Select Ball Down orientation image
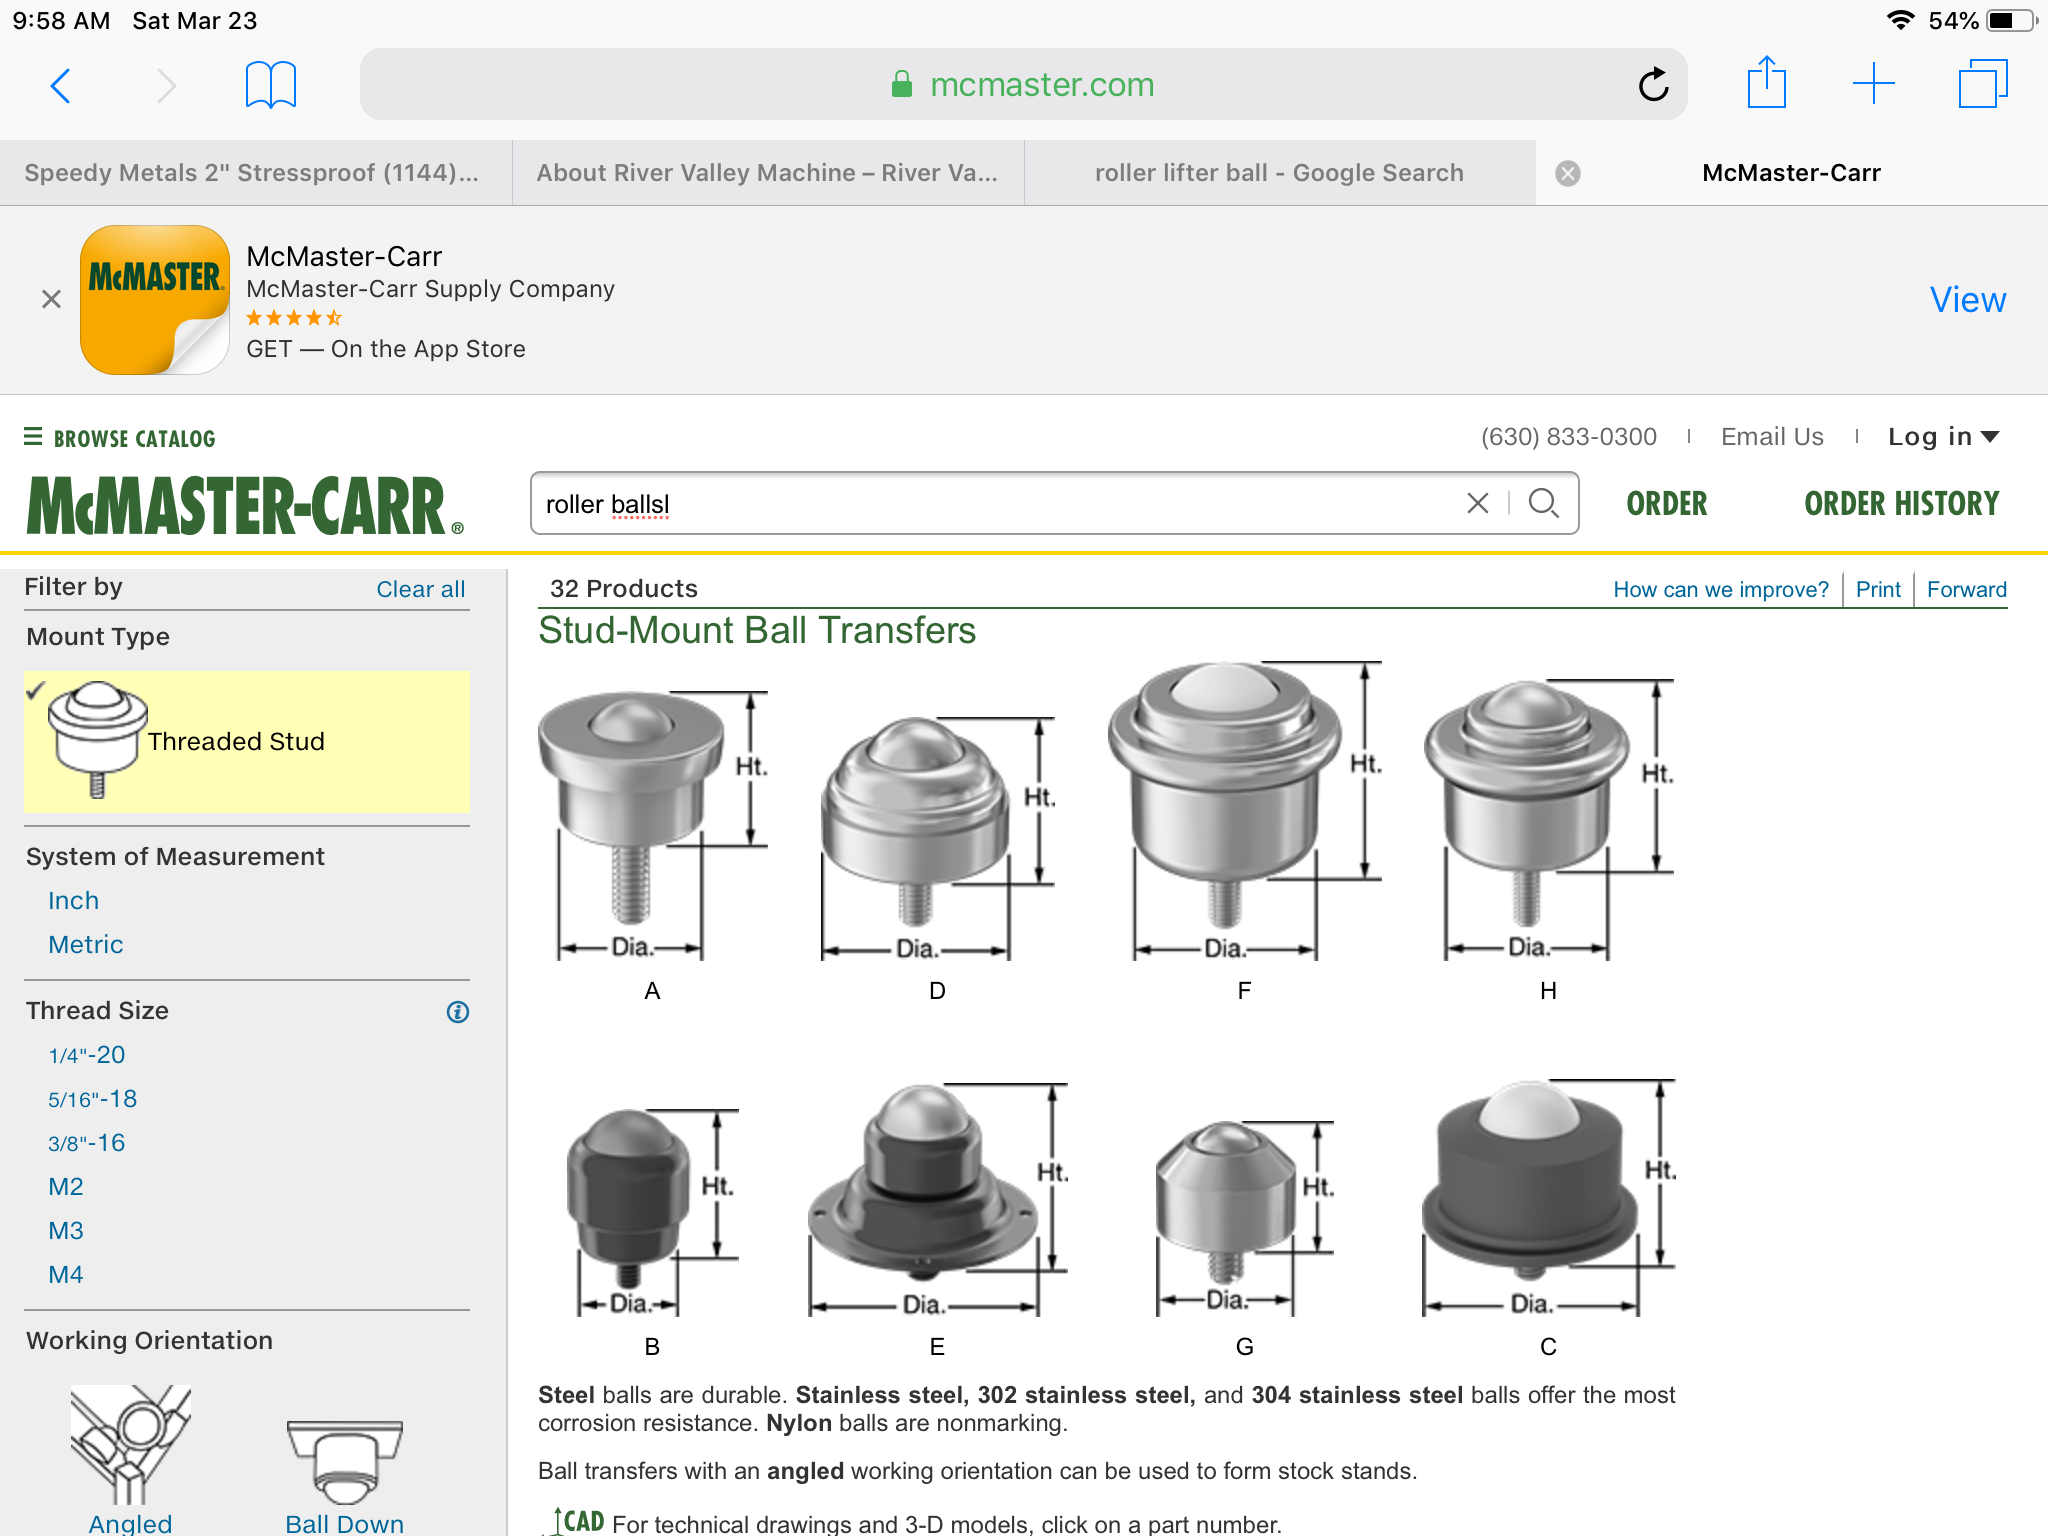This screenshot has height=1536, width=2048. pyautogui.click(x=345, y=1462)
